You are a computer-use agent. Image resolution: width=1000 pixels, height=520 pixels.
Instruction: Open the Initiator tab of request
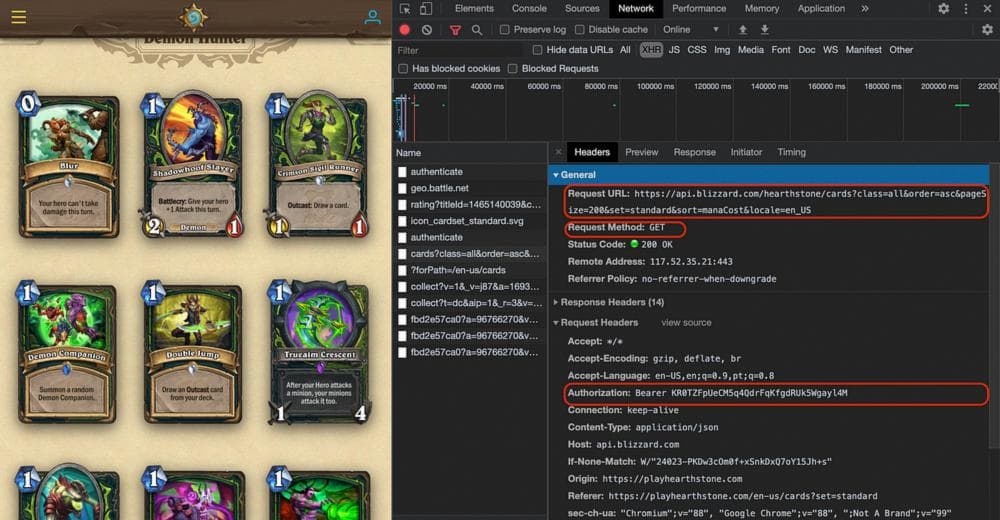point(746,152)
